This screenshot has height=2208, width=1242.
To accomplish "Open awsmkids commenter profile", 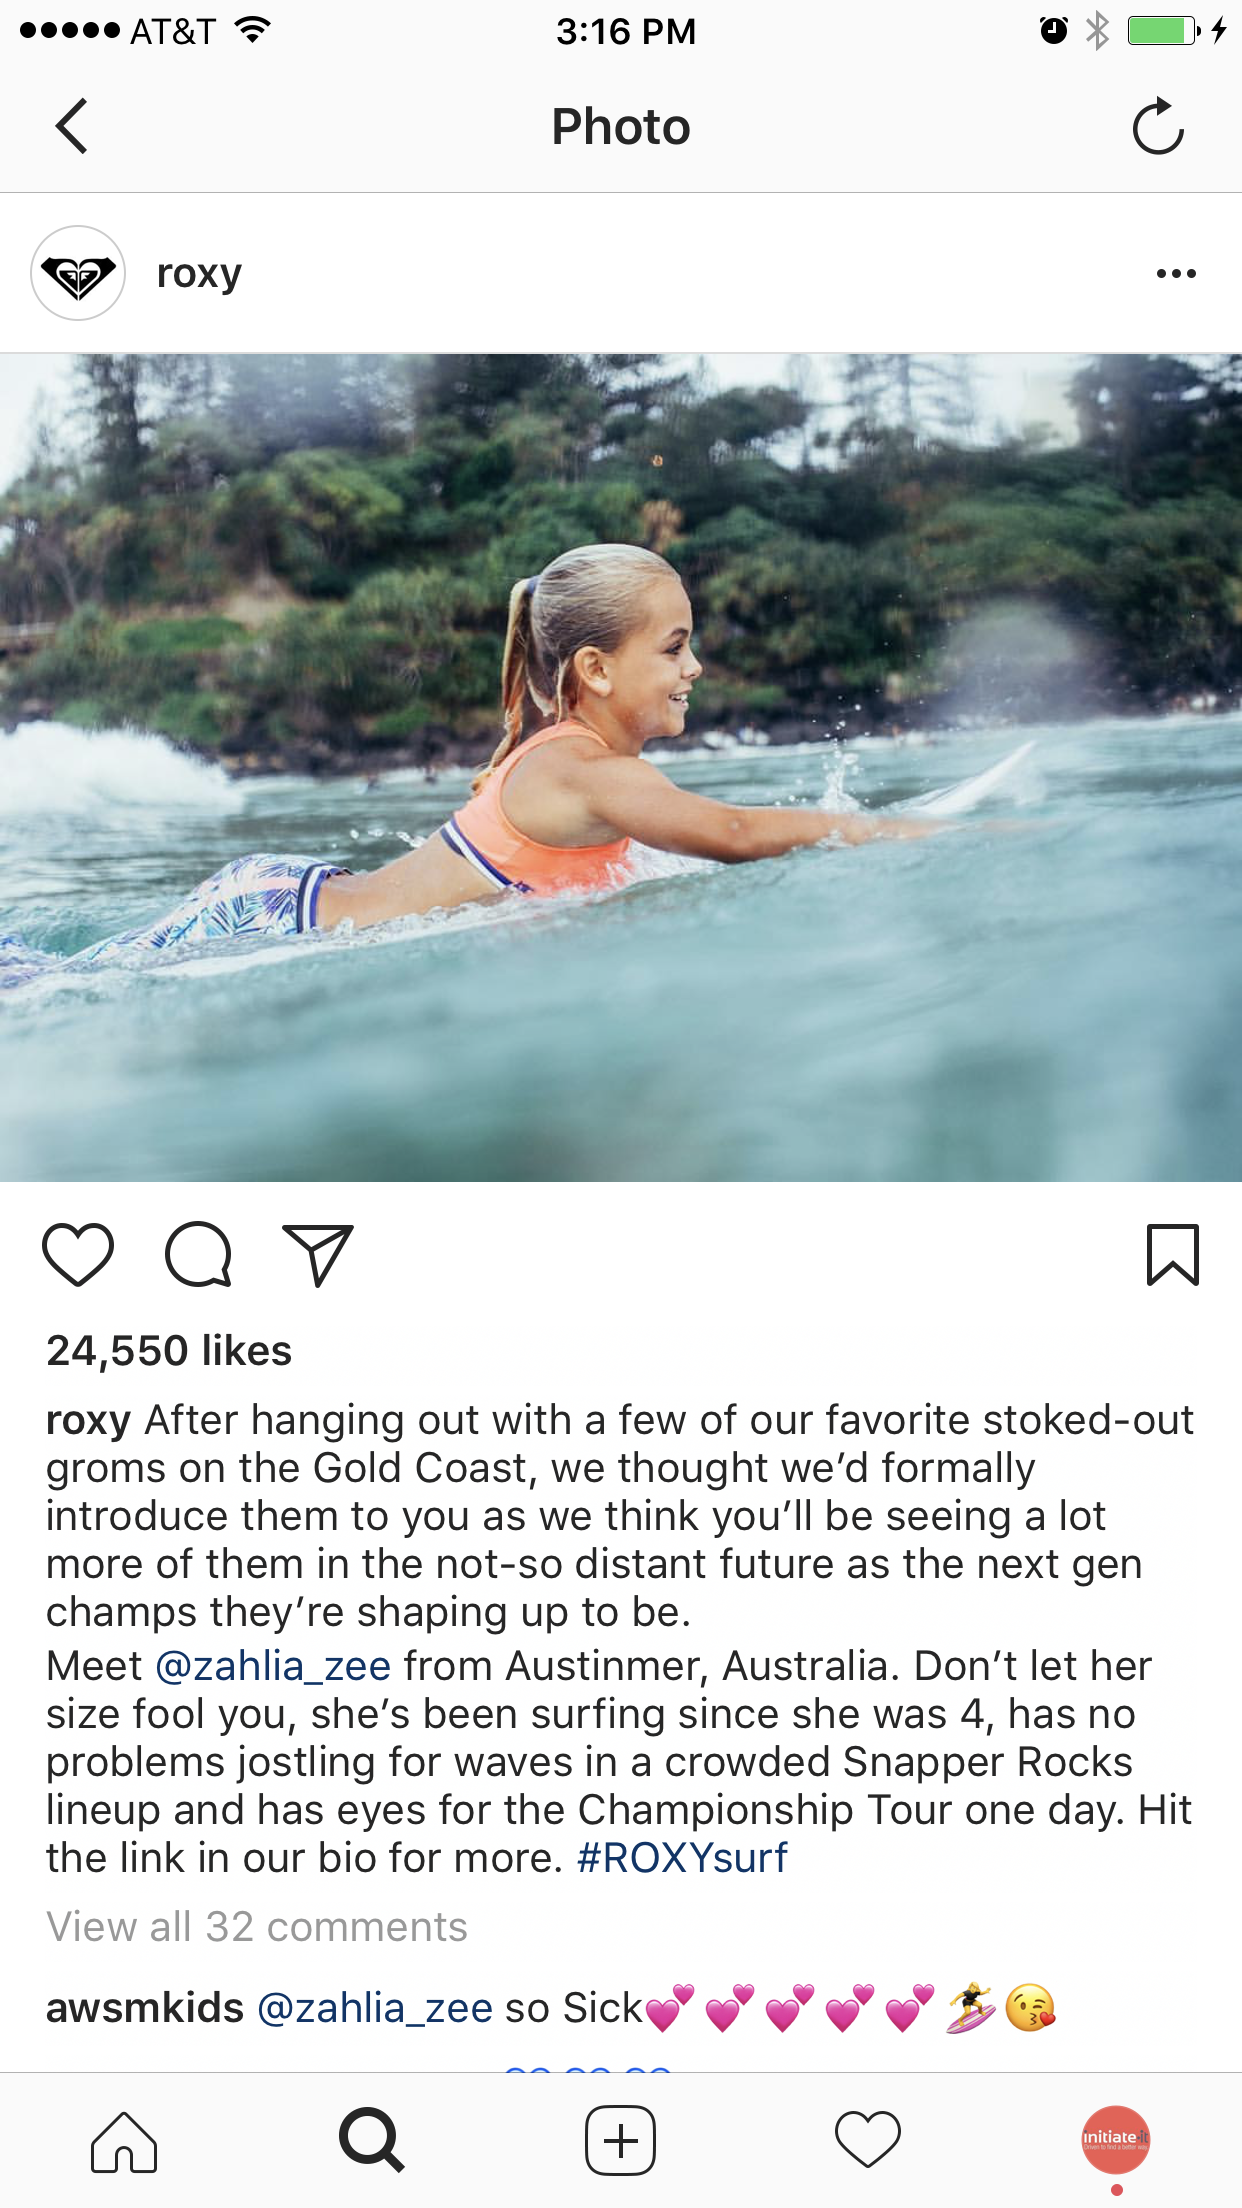I will (x=145, y=2008).
